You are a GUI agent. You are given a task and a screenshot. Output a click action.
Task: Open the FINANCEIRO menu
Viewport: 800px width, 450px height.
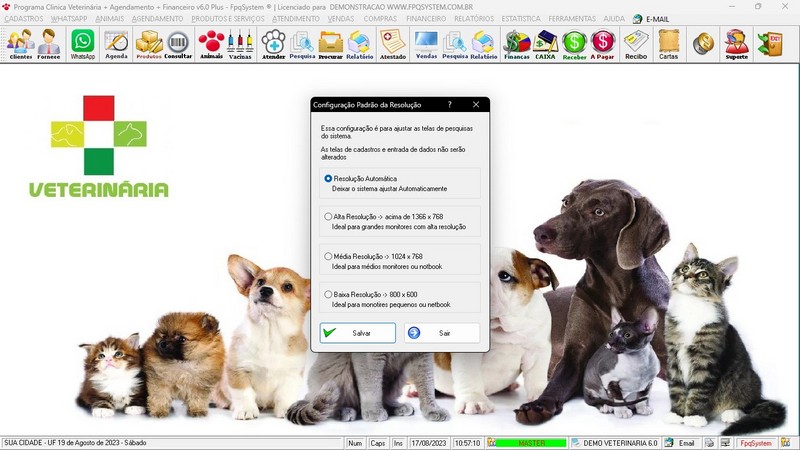(426, 19)
